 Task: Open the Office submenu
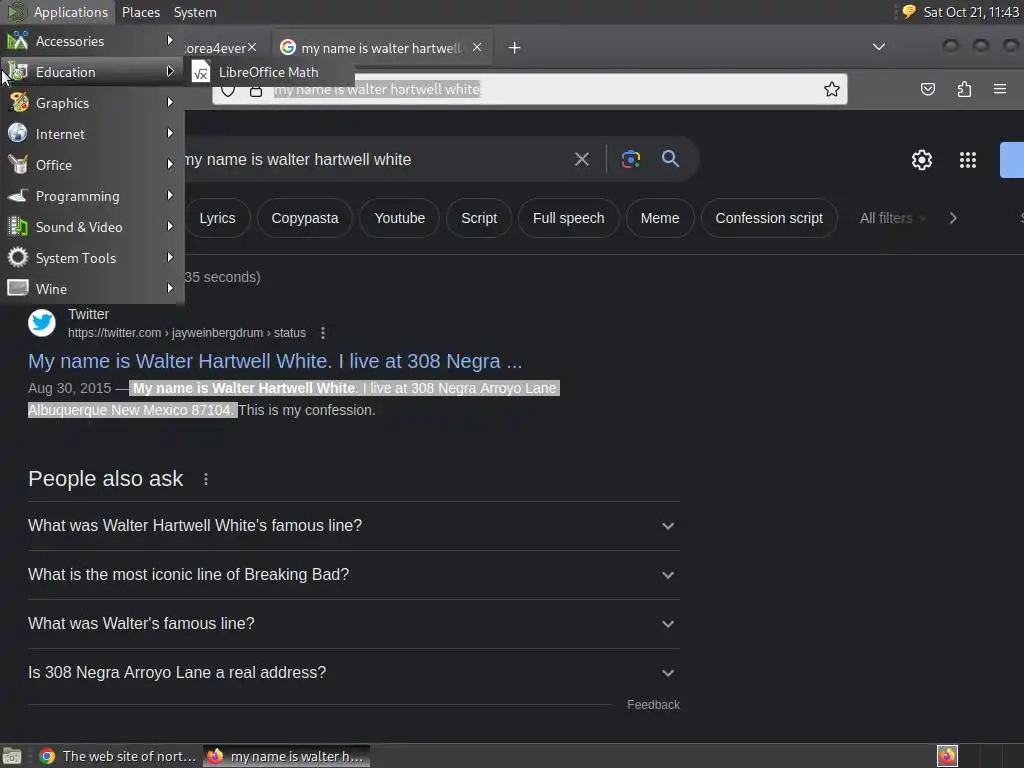pos(91,165)
